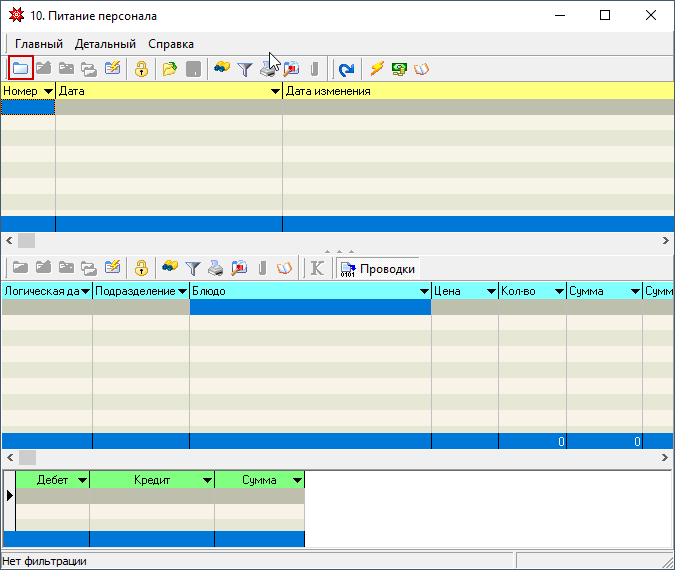Image resolution: width=675 pixels, height=570 pixels.
Task: Expand the Блюдо column filter dropdown
Action: pos(423,291)
